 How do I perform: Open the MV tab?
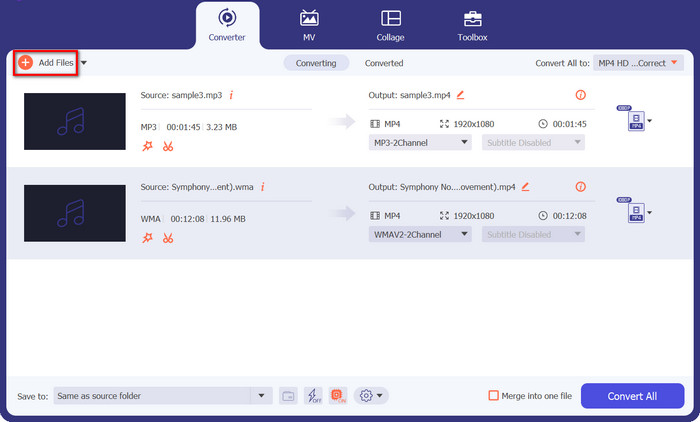(309, 25)
